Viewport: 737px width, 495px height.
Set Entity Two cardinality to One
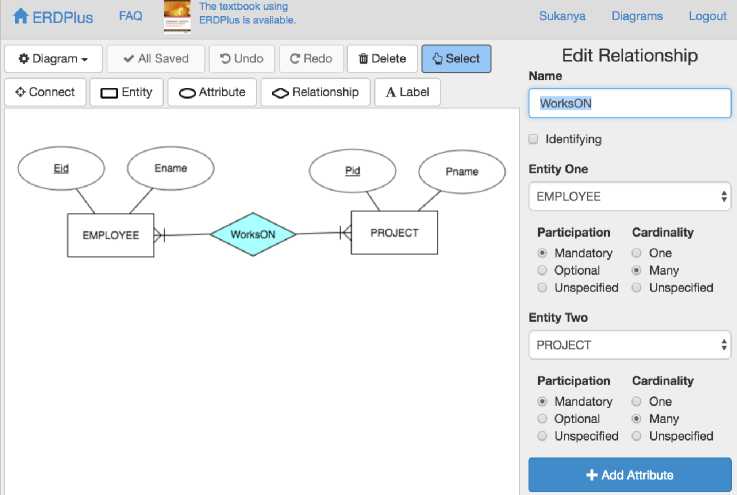(637, 401)
